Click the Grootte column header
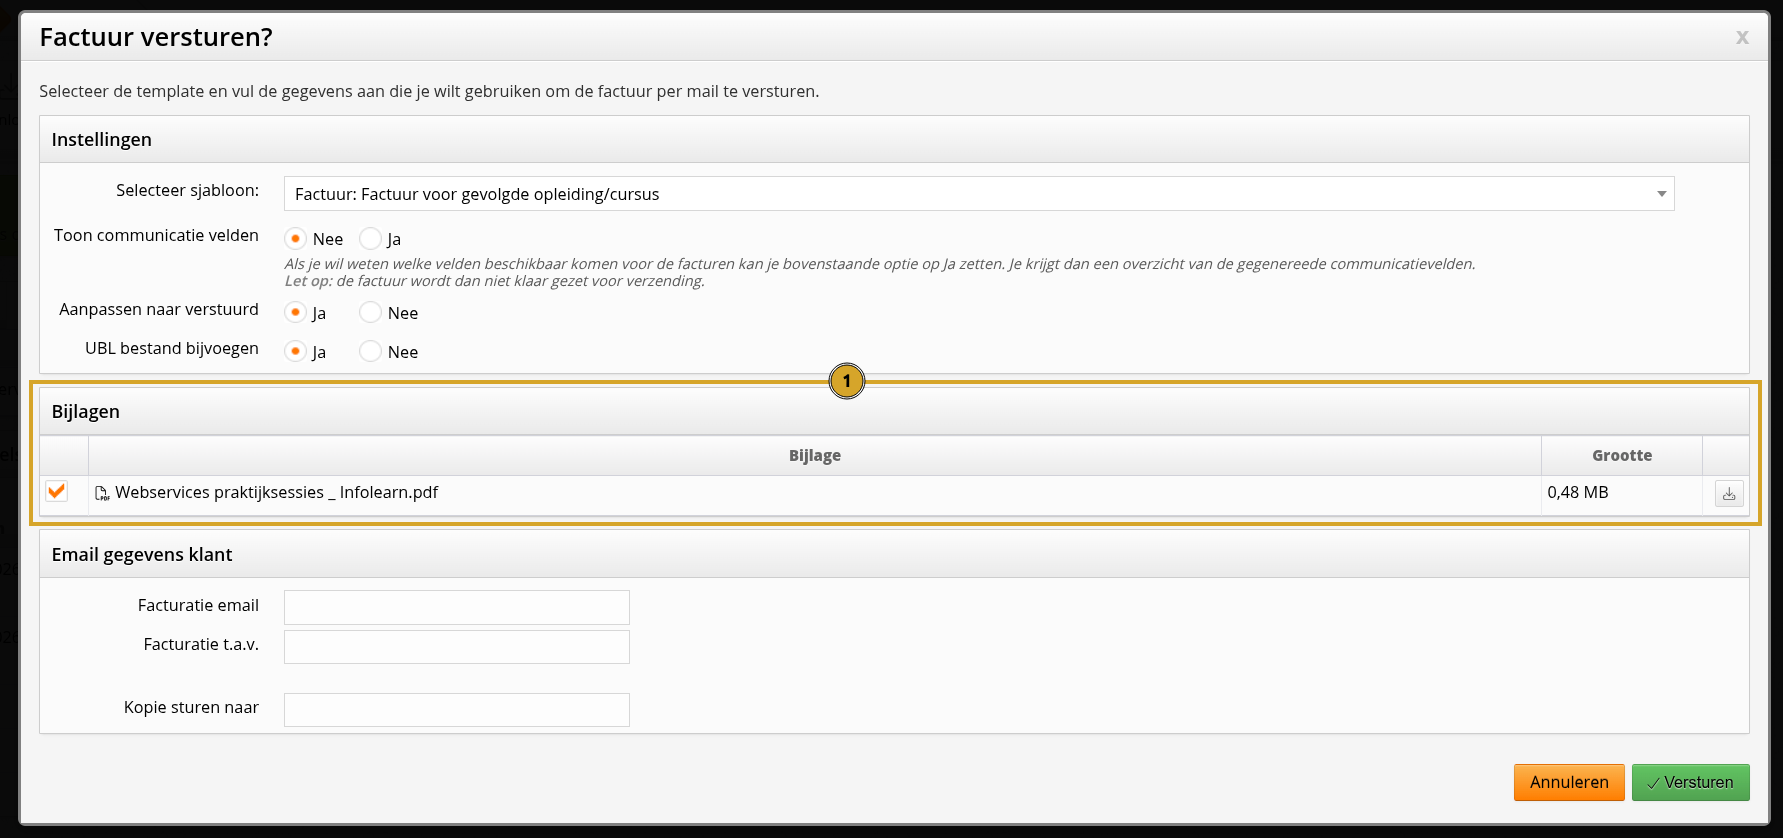The height and width of the screenshot is (838, 1783). coord(1621,456)
